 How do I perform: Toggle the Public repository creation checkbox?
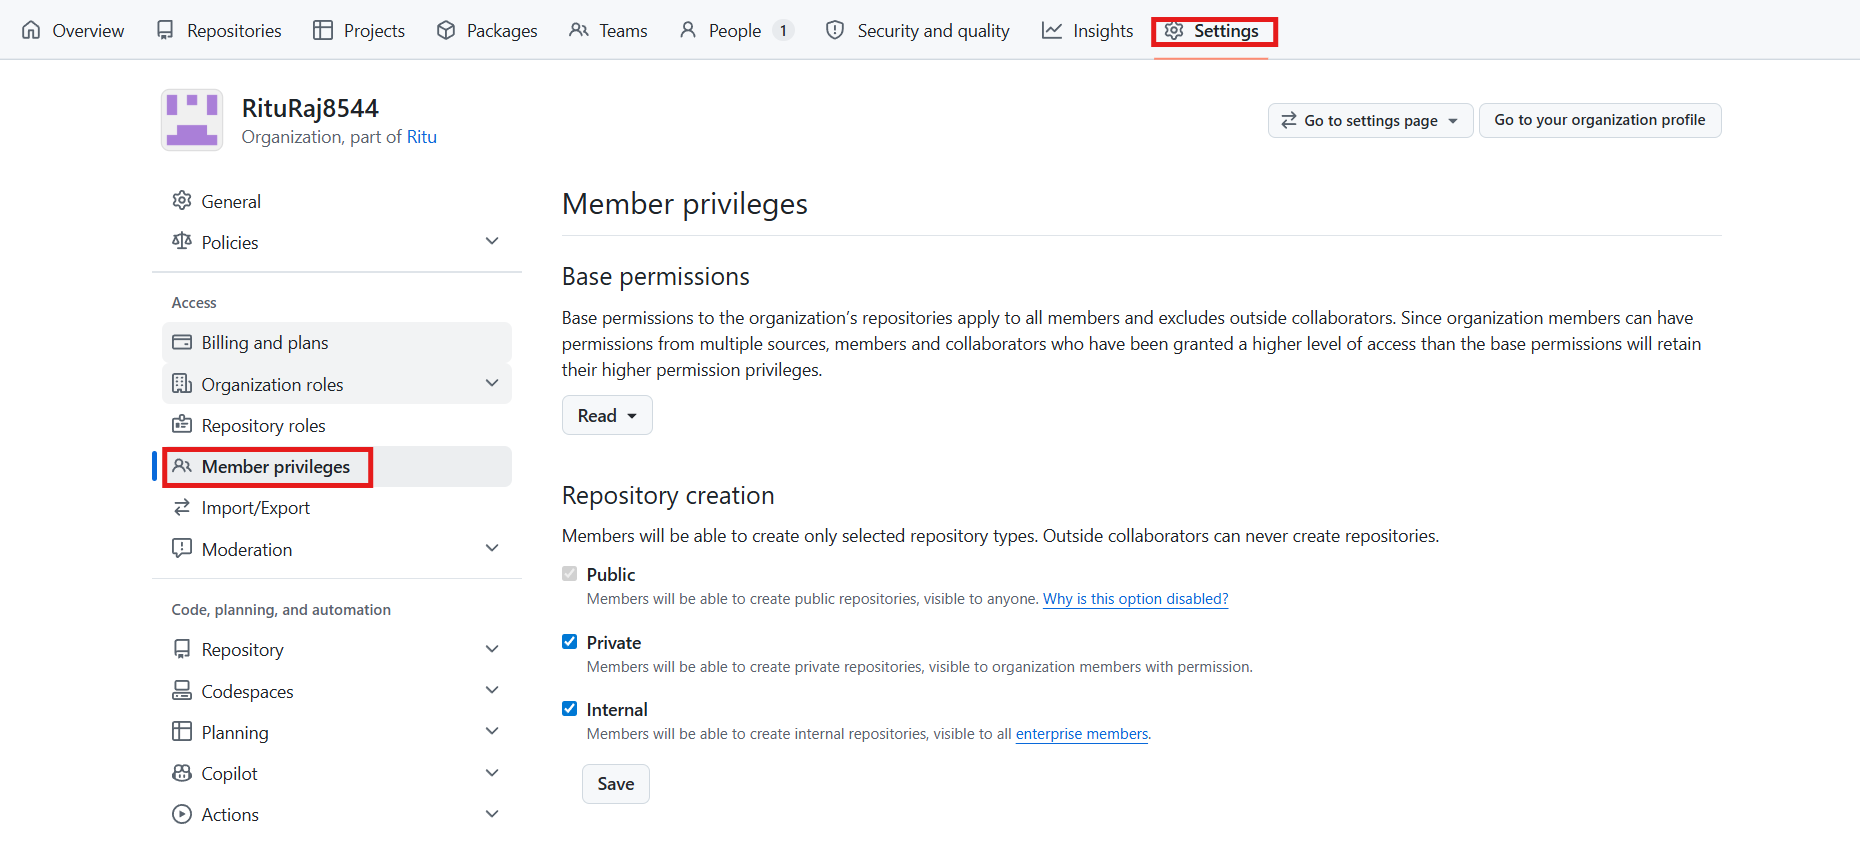point(570,574)
